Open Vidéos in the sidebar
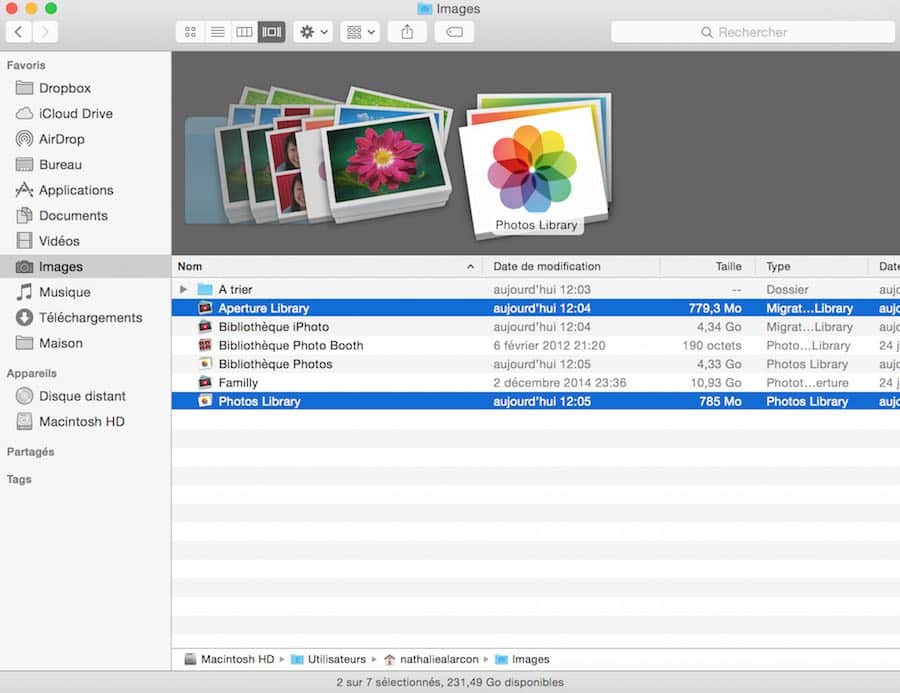Viewport: 900px width, 693px height. point(86,241)
